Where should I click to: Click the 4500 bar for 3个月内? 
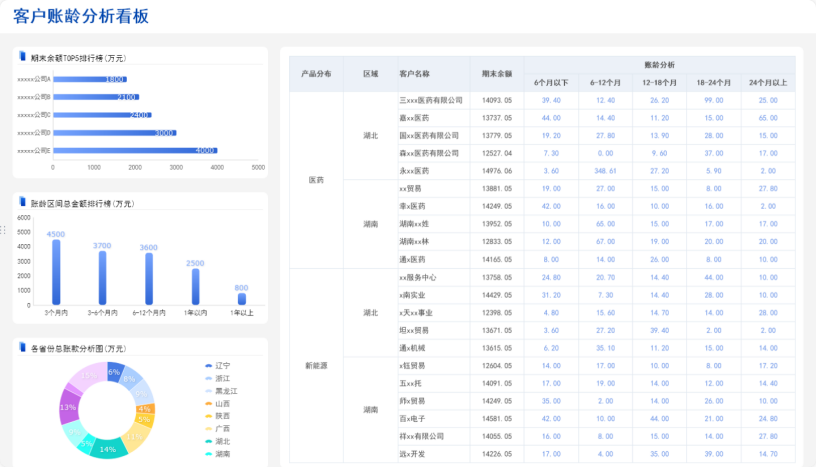pyautogui.click(x=56, y=272)
